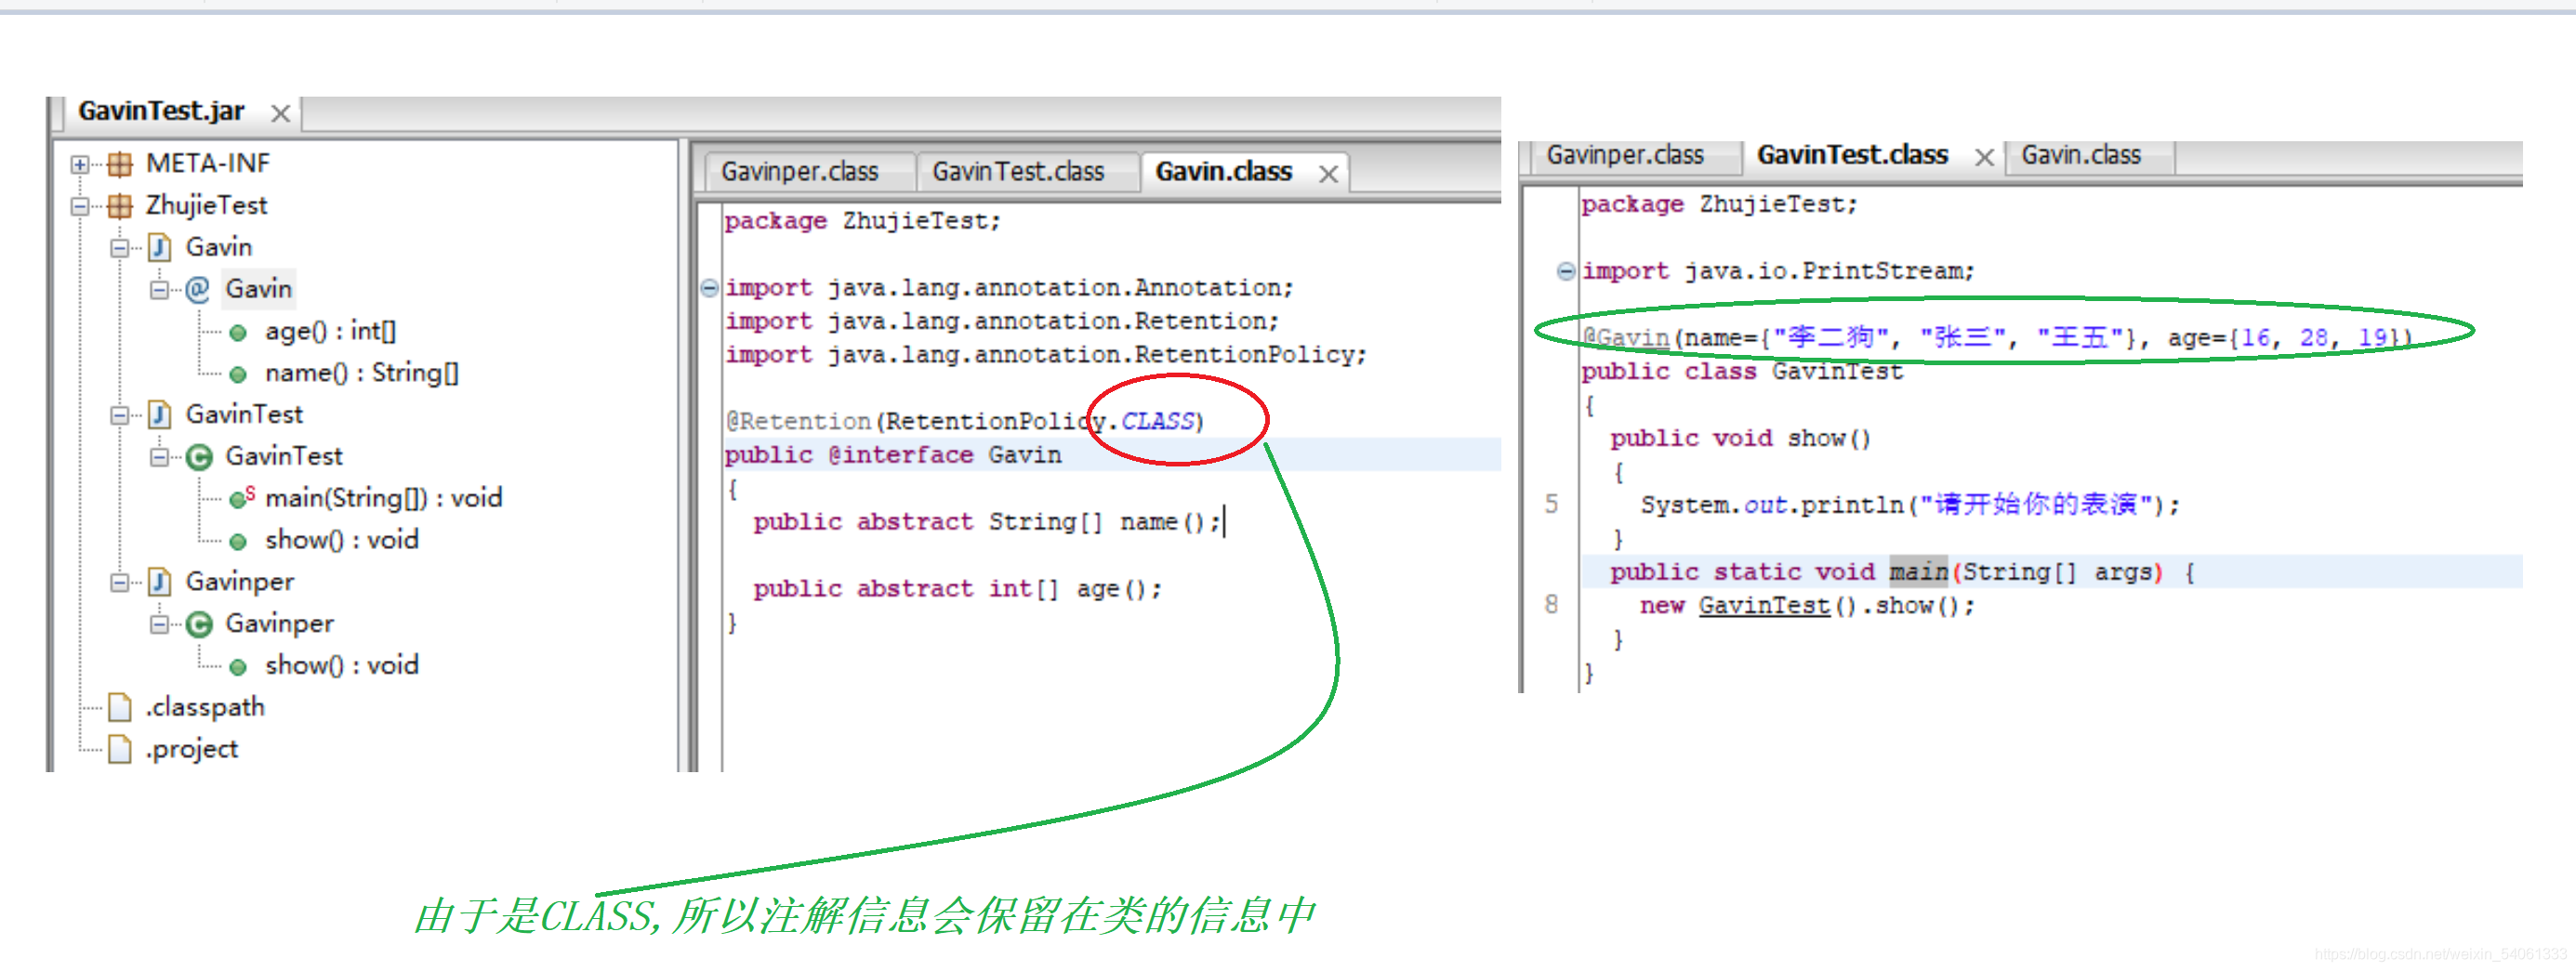Screen dimensions: 2576x971
Task: Click the ZhujieTest package icon
Action: [x=120, y=205]
